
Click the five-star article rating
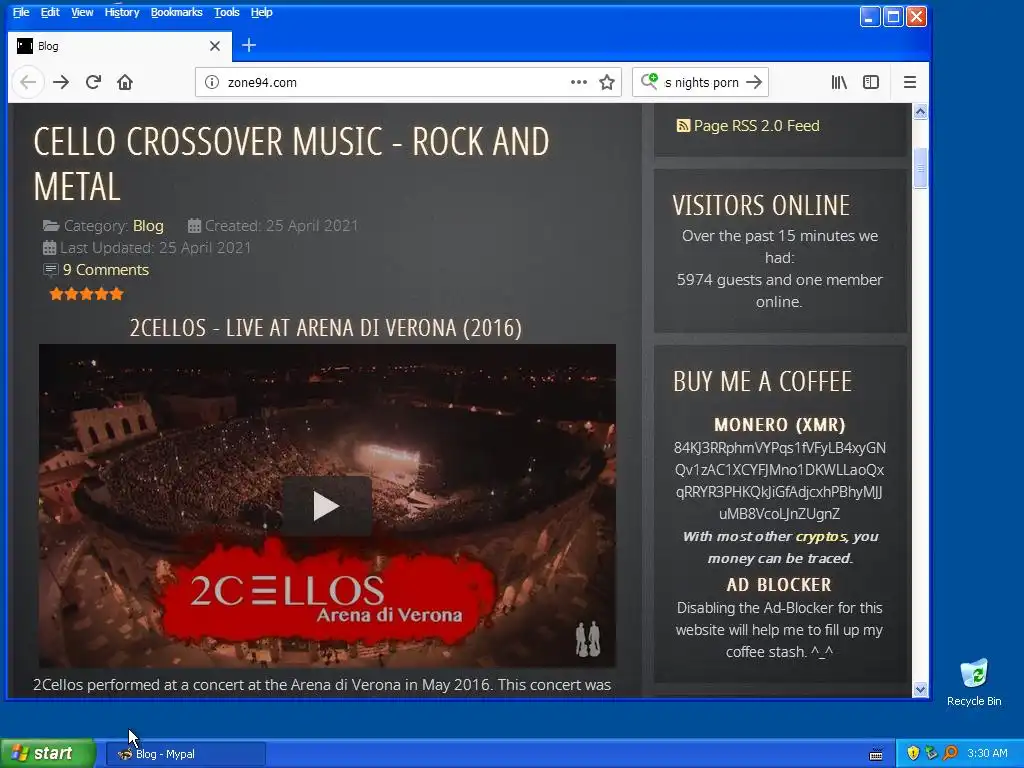[x=86, y=294]
